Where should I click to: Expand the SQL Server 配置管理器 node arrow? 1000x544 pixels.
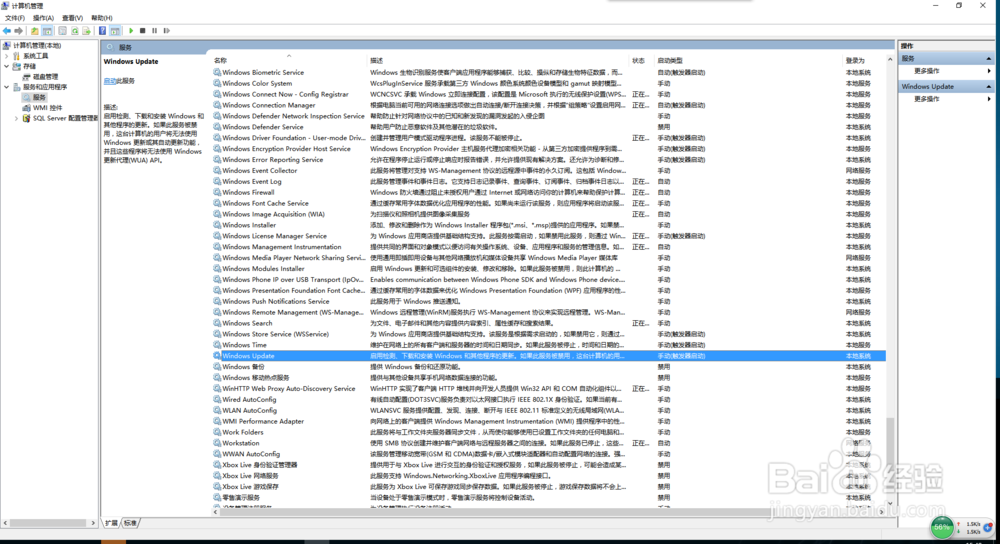point(17,118)
